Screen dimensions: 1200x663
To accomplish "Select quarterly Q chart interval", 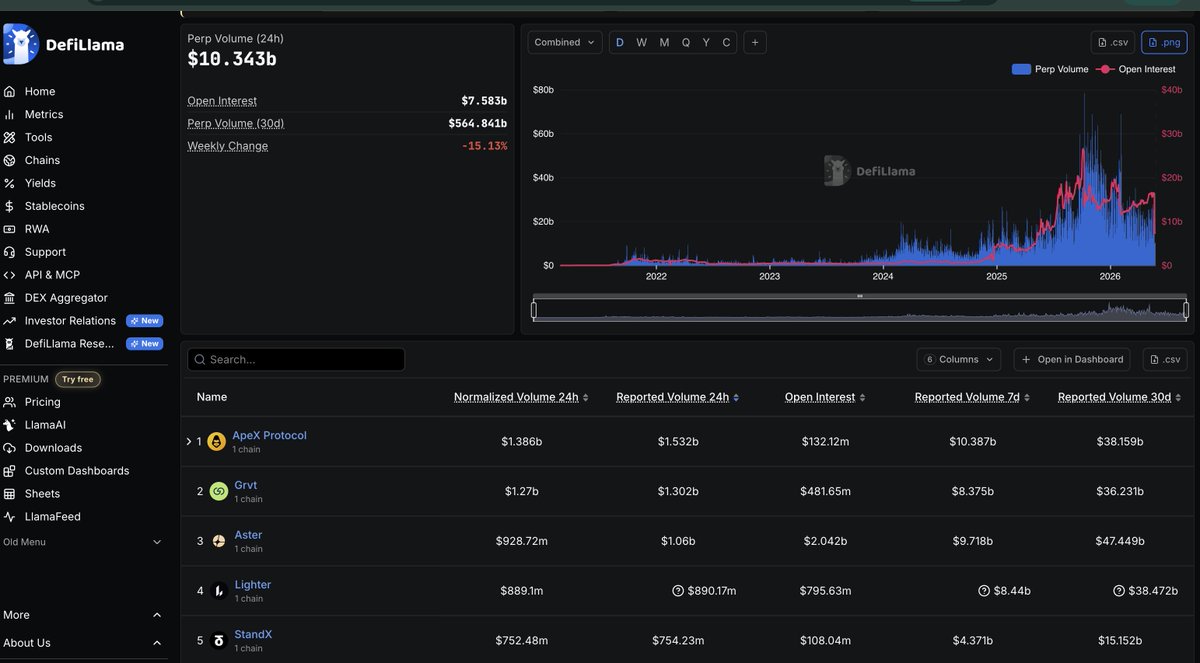I will (686, 42).
